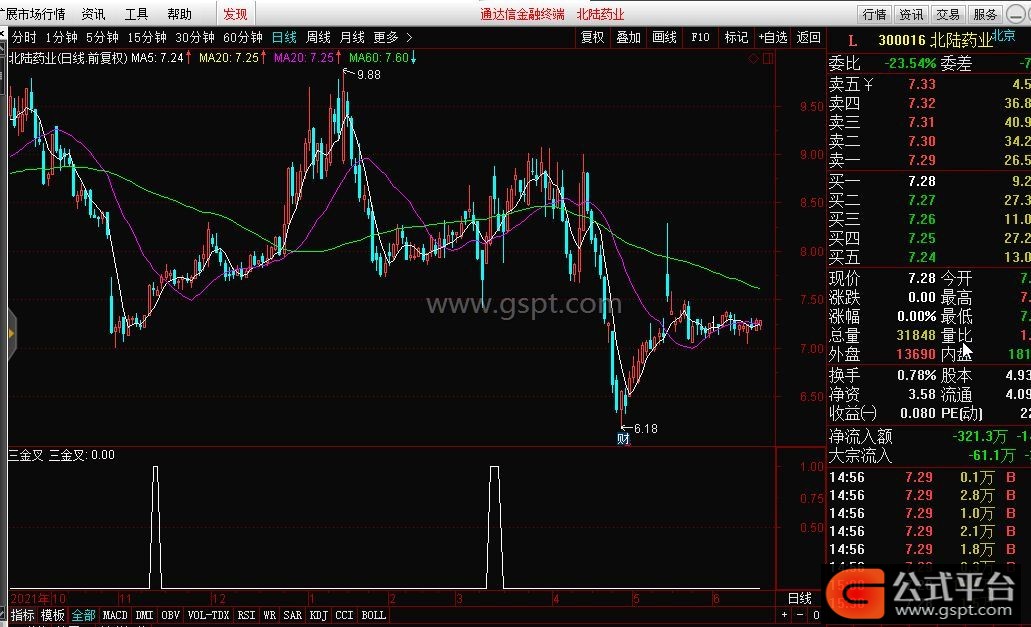Switch indicator to CCI

tap(344, 615)
